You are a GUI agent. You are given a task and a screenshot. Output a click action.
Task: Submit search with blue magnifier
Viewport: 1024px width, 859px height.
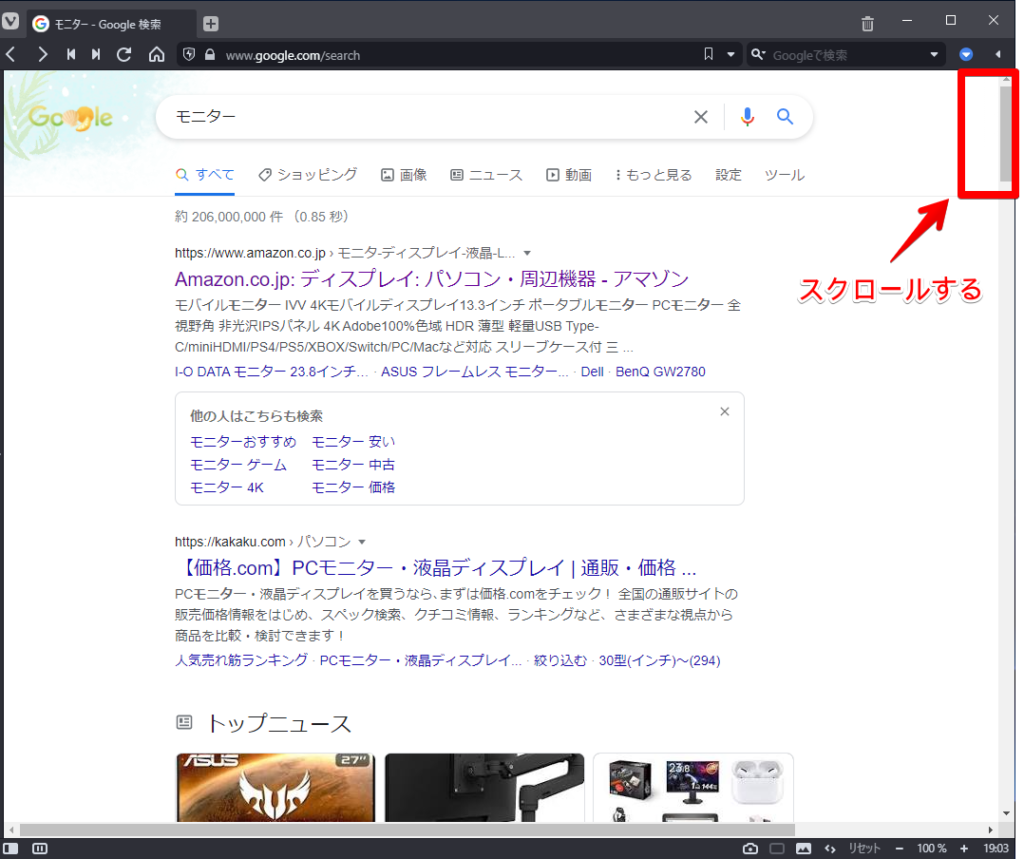785,117
